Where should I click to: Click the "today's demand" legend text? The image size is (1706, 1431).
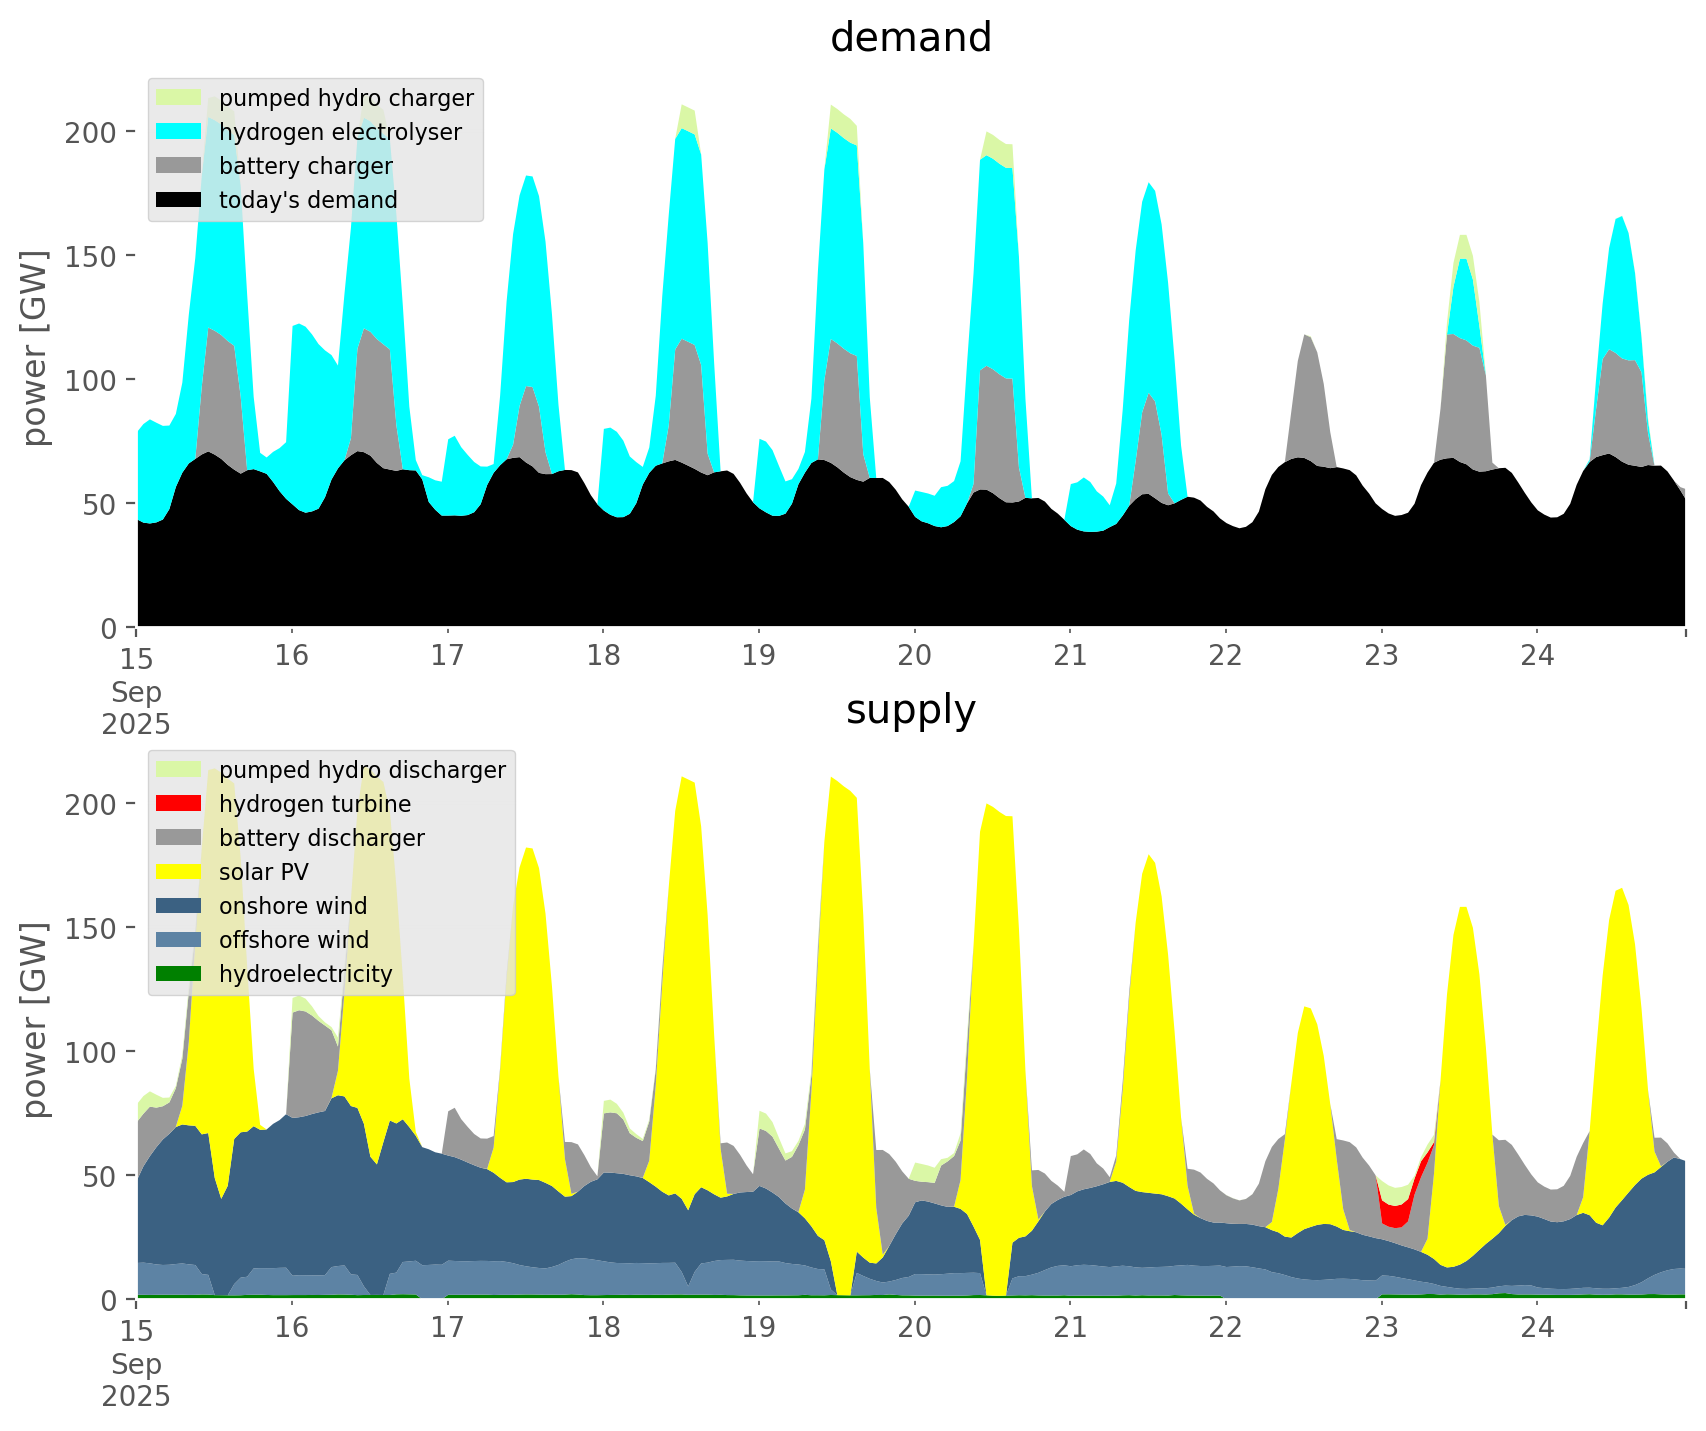coord(308,200)
